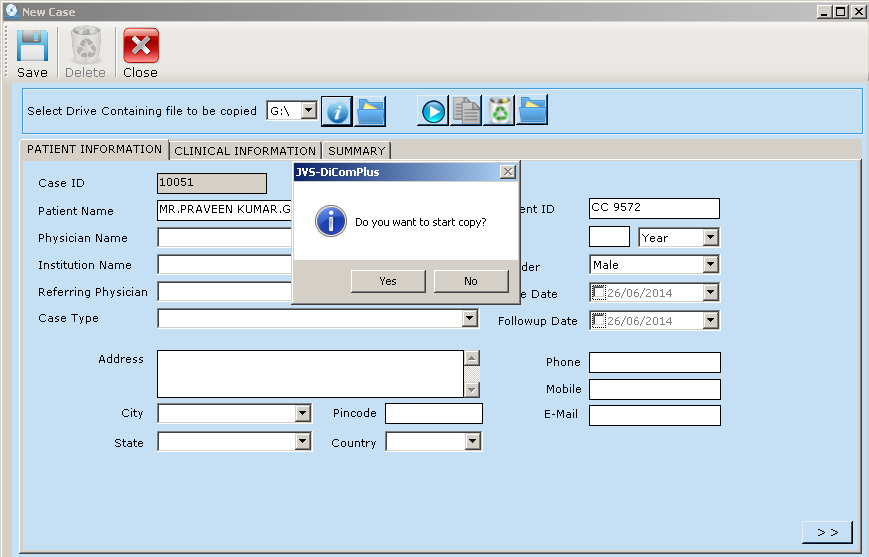Click the blue info icon beside drive selector
The width and height of the screenshot is (869, 557).
(x=337, y=111)
